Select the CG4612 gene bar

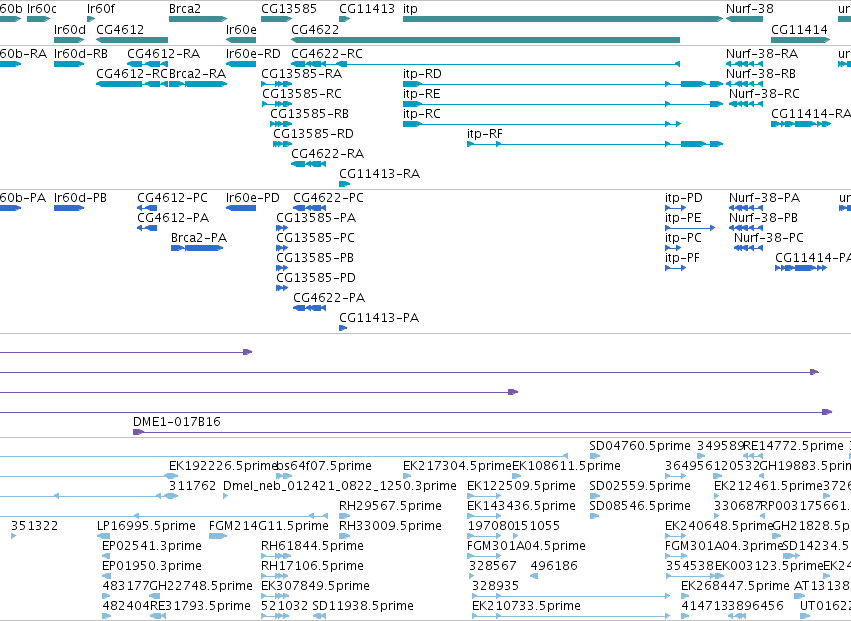click(x=132, y=40)
